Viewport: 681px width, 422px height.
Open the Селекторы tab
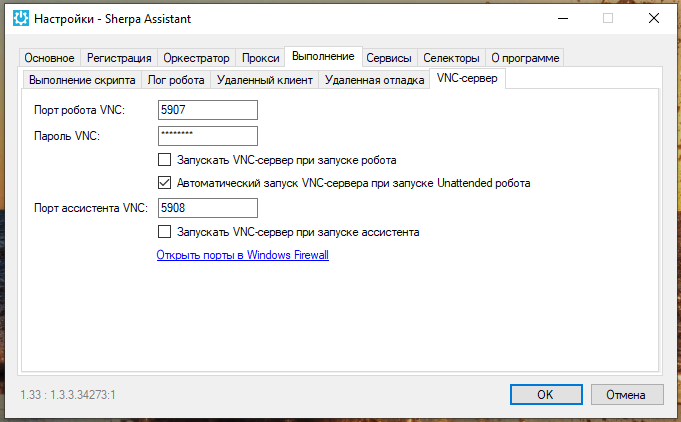(451, 58)
